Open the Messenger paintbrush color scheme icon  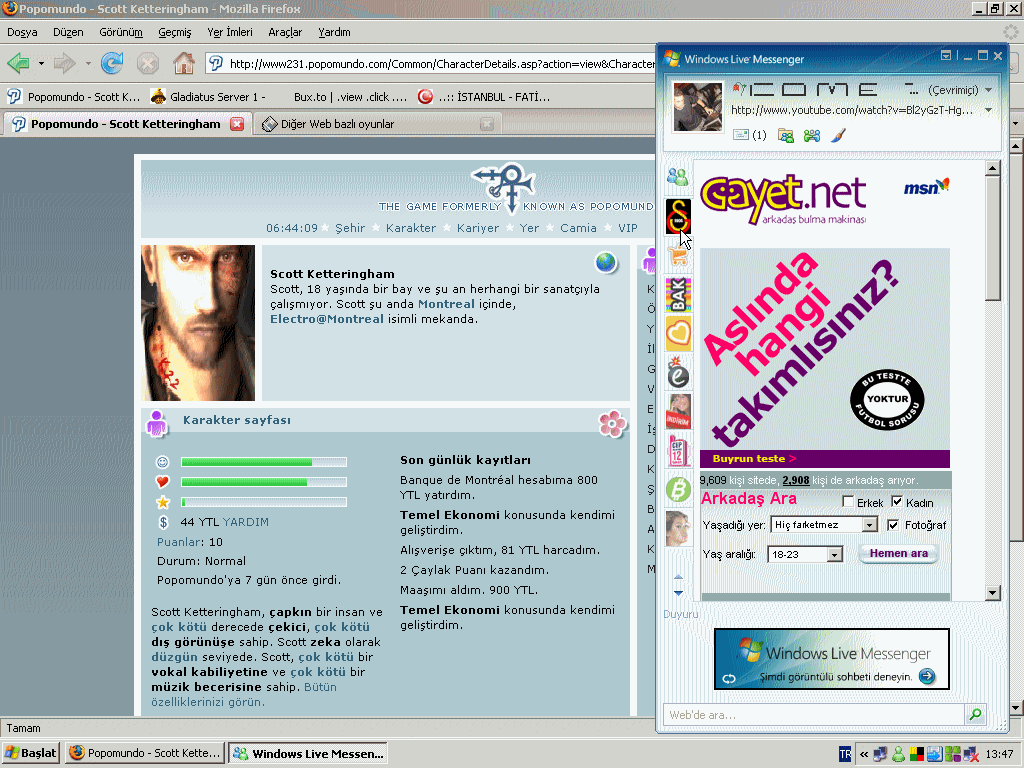839,135
